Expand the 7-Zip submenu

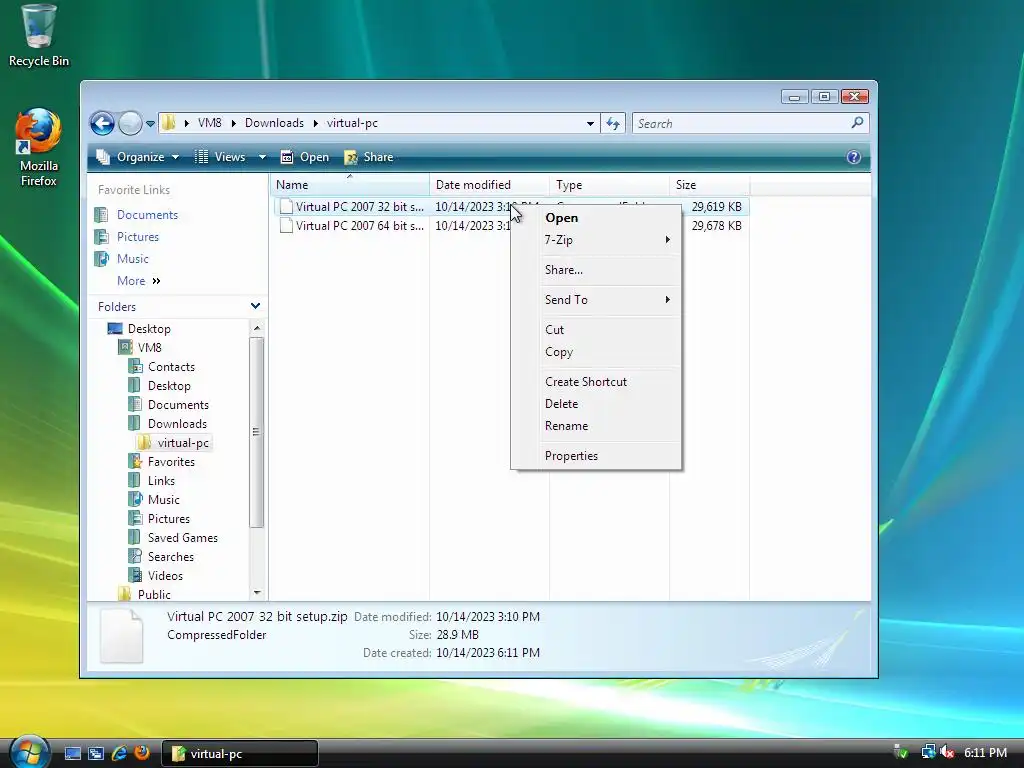pos(596,240)
